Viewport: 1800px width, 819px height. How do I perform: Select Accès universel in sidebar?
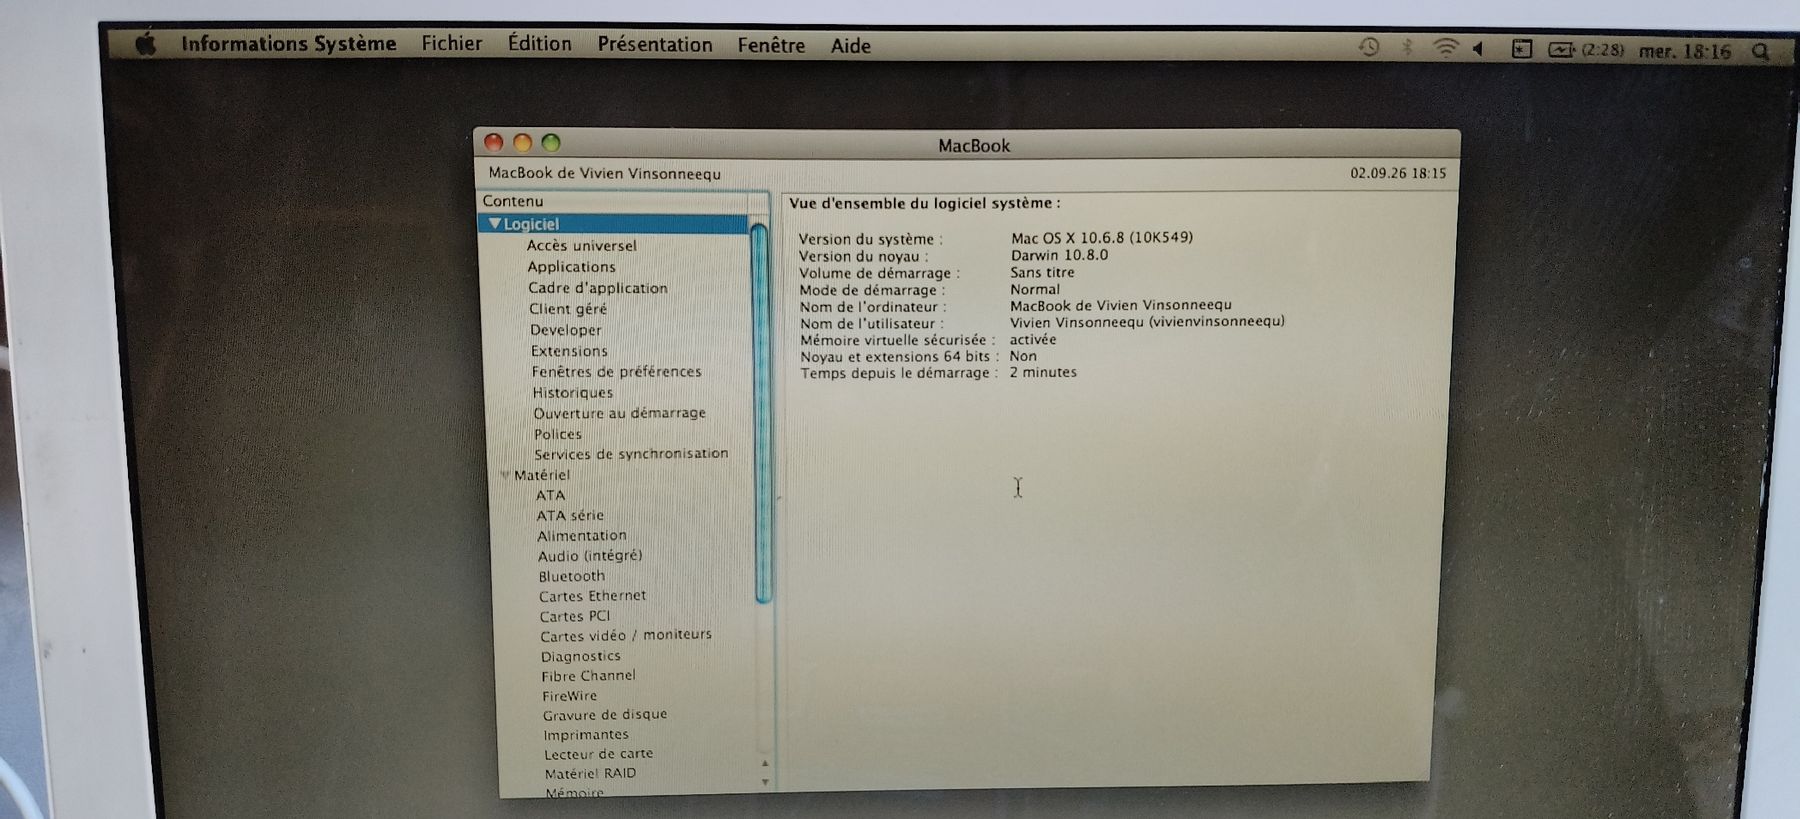coord(582,246)
